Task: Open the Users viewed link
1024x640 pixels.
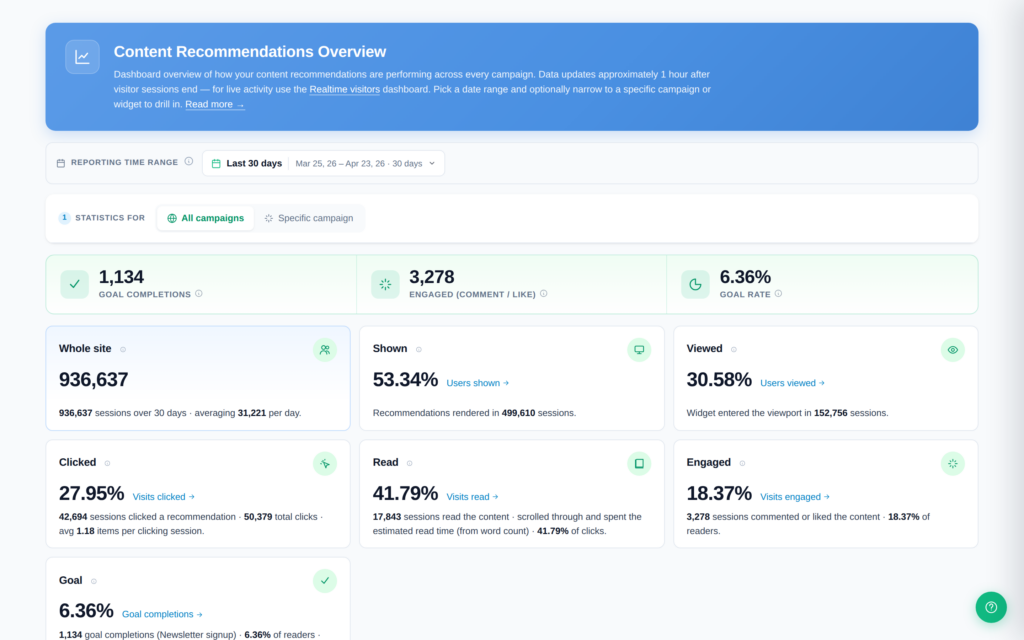Action: pos(792,383)
